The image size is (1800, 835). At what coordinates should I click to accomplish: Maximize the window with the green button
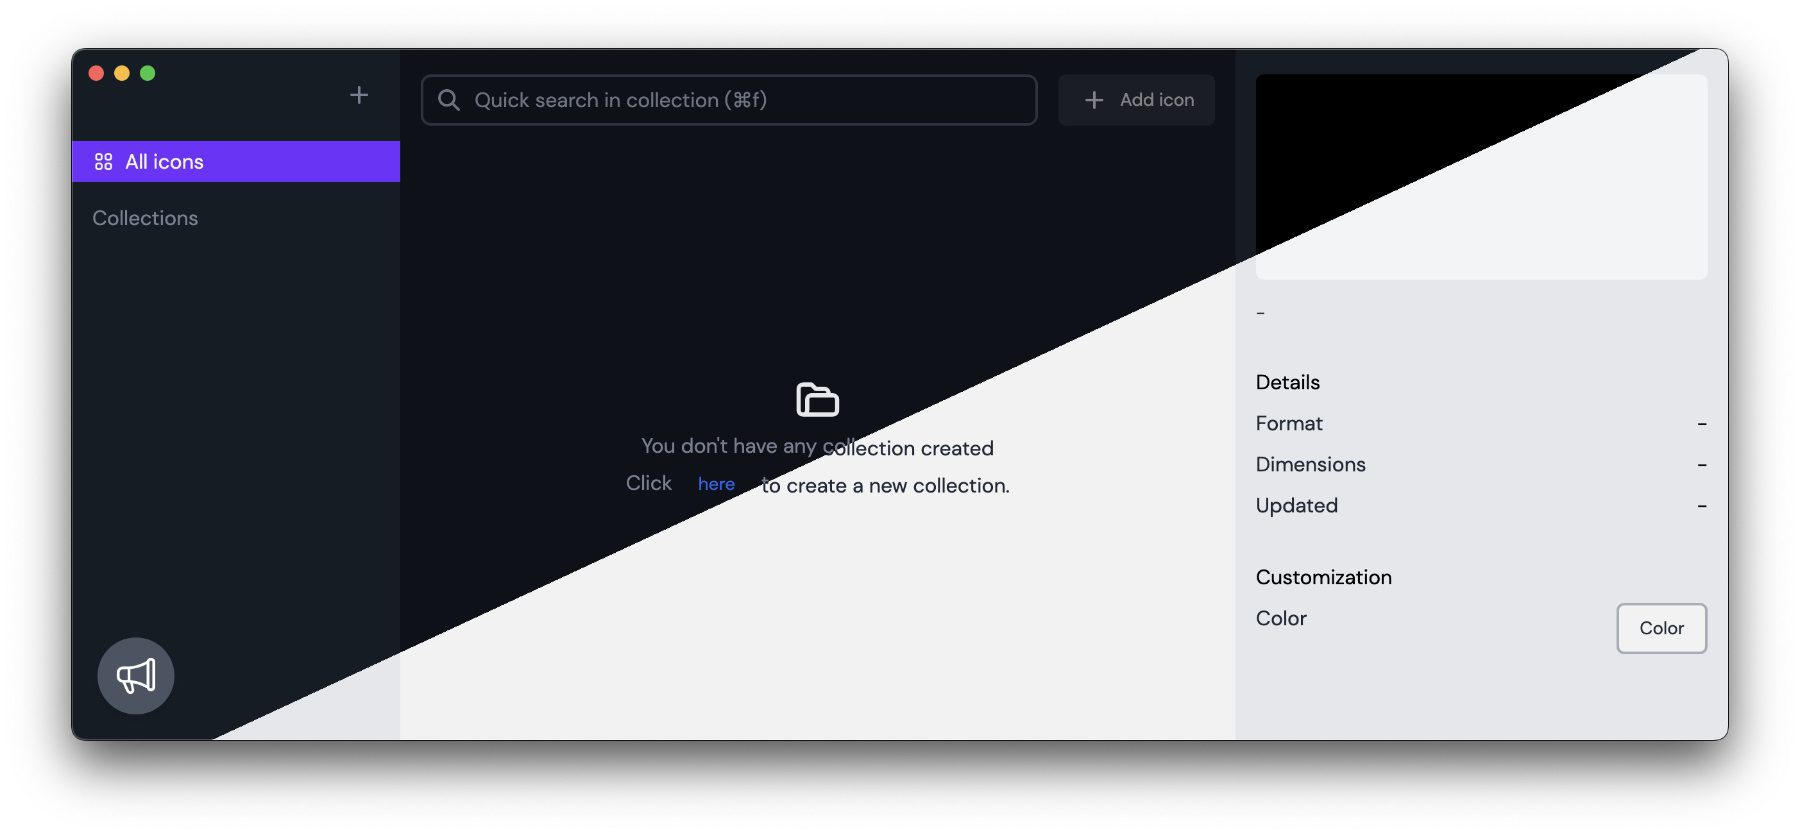148,73
